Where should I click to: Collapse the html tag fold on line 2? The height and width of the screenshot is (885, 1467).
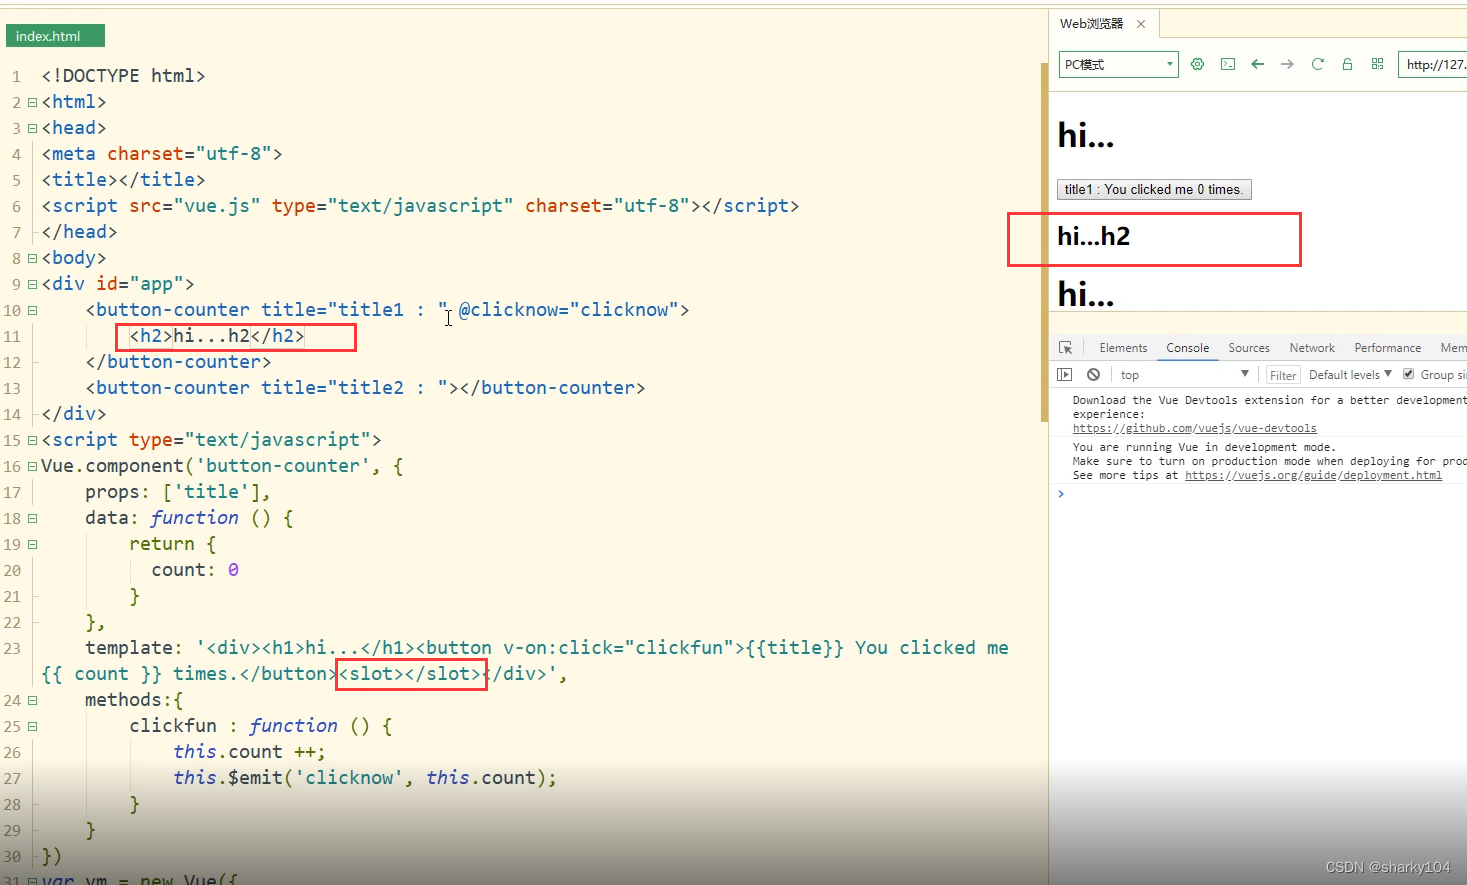coord(33,102)
